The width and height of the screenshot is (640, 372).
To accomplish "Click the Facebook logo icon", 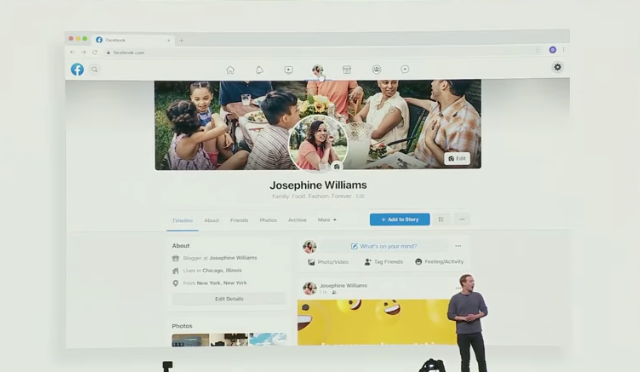I will point(77,69).
